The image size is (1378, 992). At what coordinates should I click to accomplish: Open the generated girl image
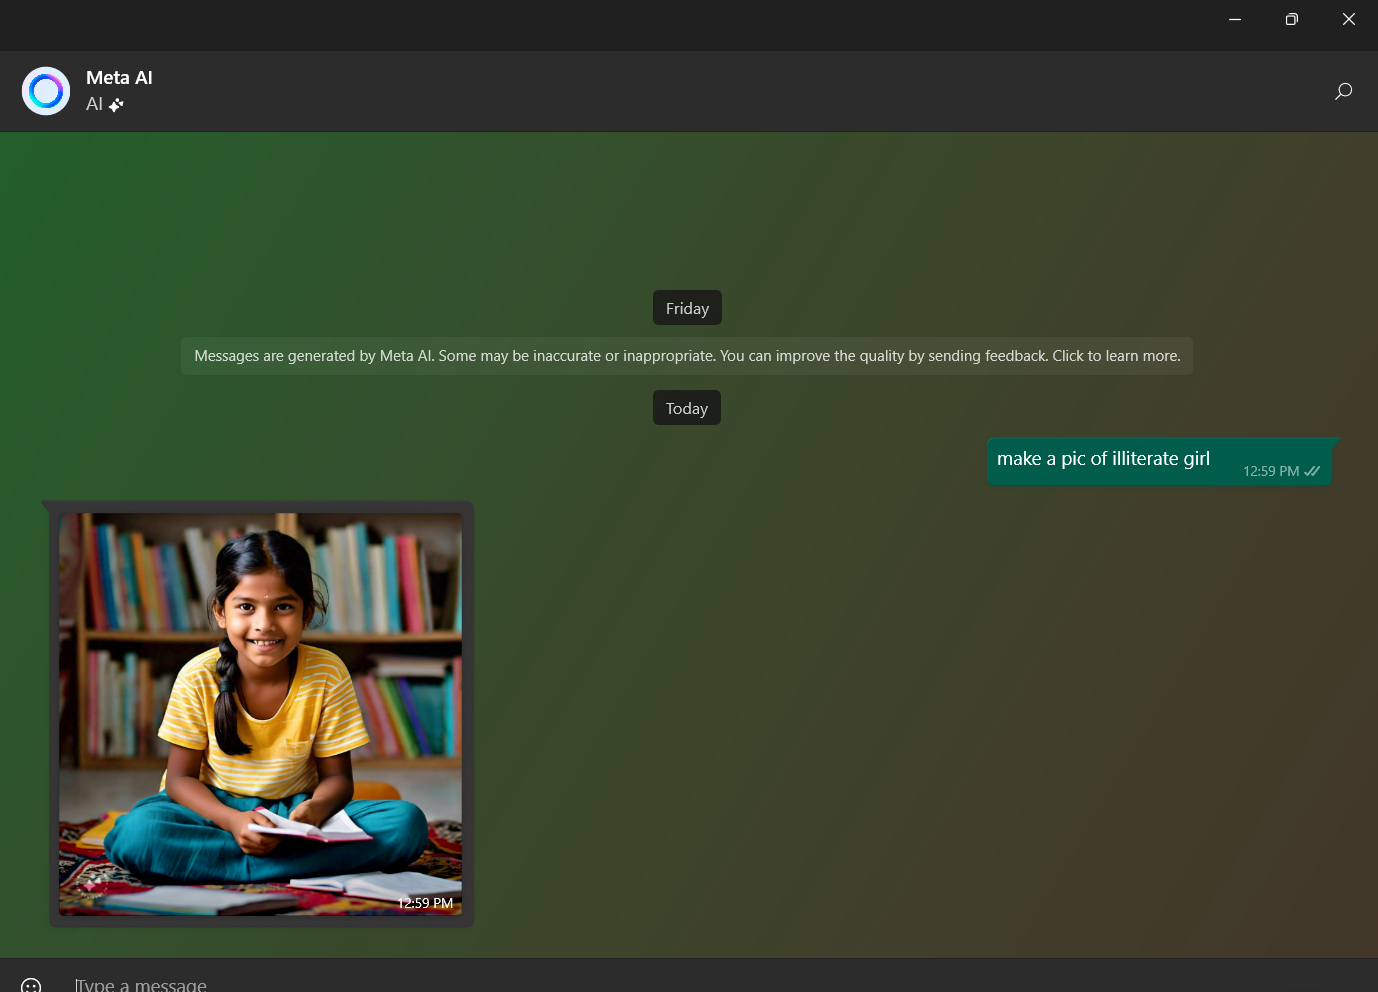point(260,714)
